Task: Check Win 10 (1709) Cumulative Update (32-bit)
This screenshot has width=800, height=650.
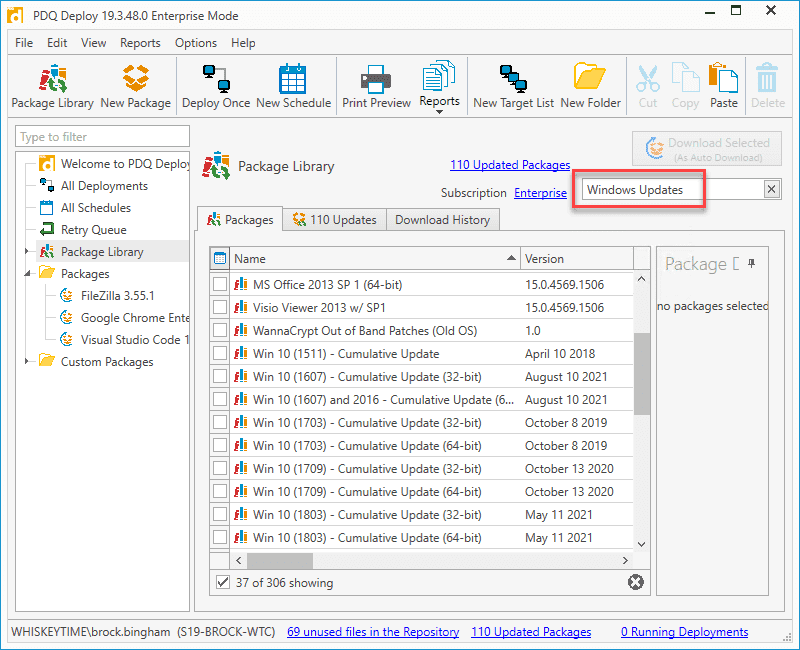Action: coord(220,468)
